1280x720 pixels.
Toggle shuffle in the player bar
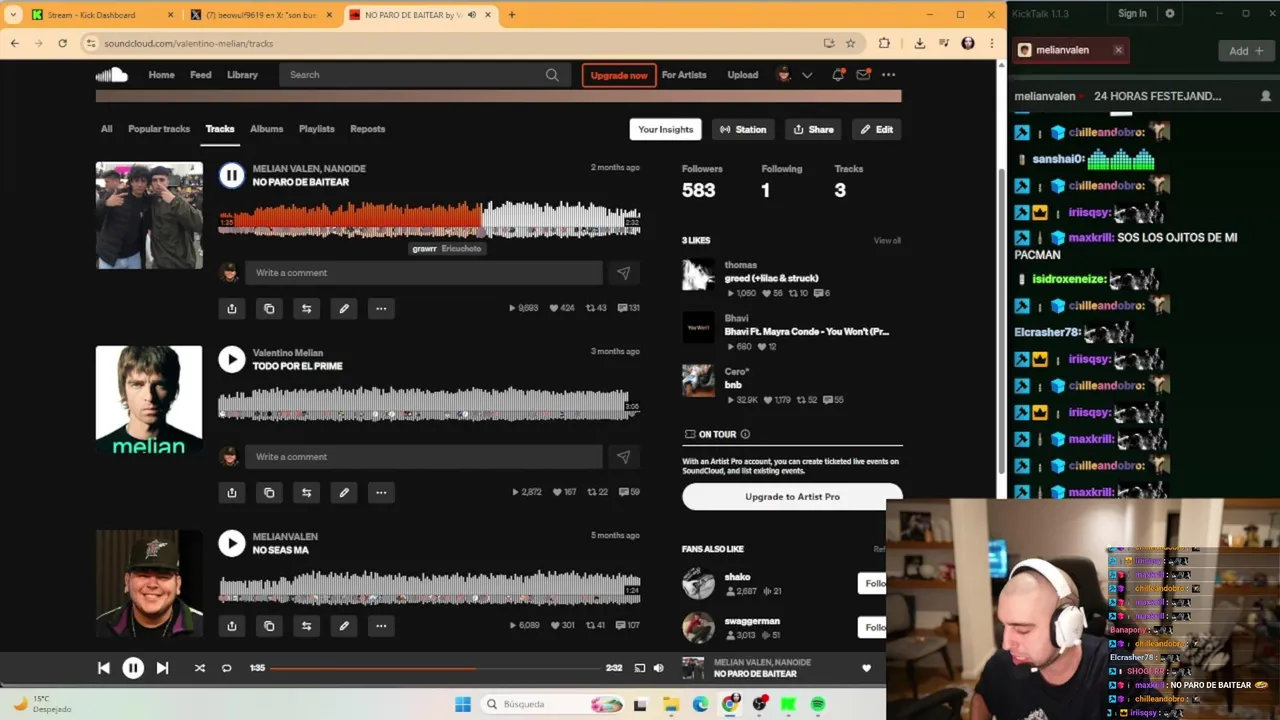coord(199,668)
